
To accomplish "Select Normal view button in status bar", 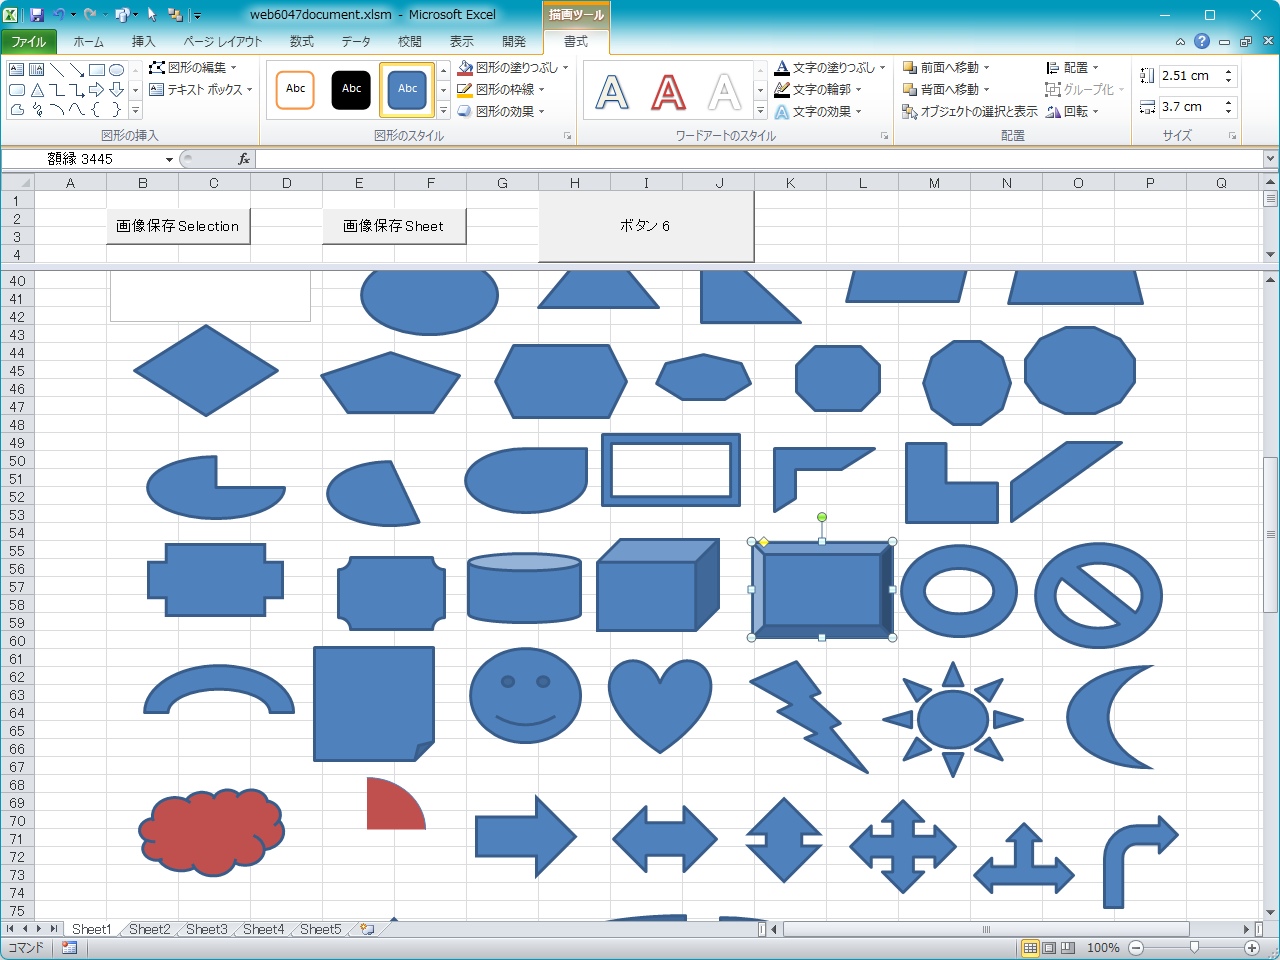I will pyautogui.click(x=1030, y=947).
